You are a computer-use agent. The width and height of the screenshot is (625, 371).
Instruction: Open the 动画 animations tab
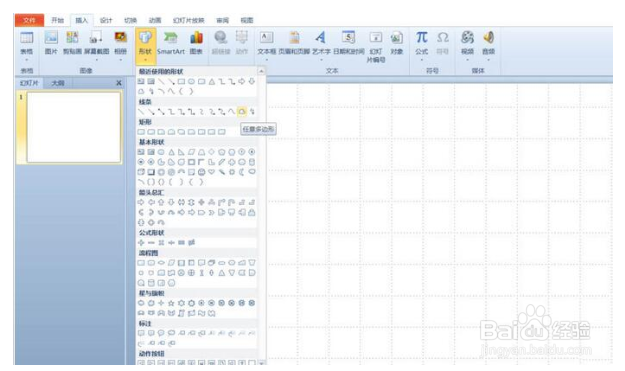point(155,20)
